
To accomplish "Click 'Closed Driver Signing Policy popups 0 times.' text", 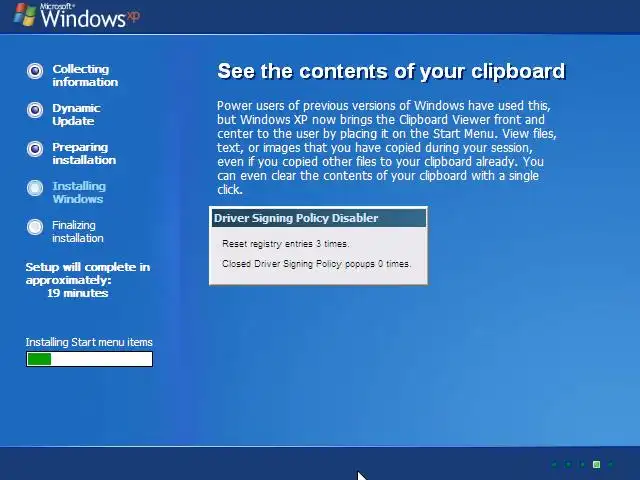I will [x=316, y=264].
